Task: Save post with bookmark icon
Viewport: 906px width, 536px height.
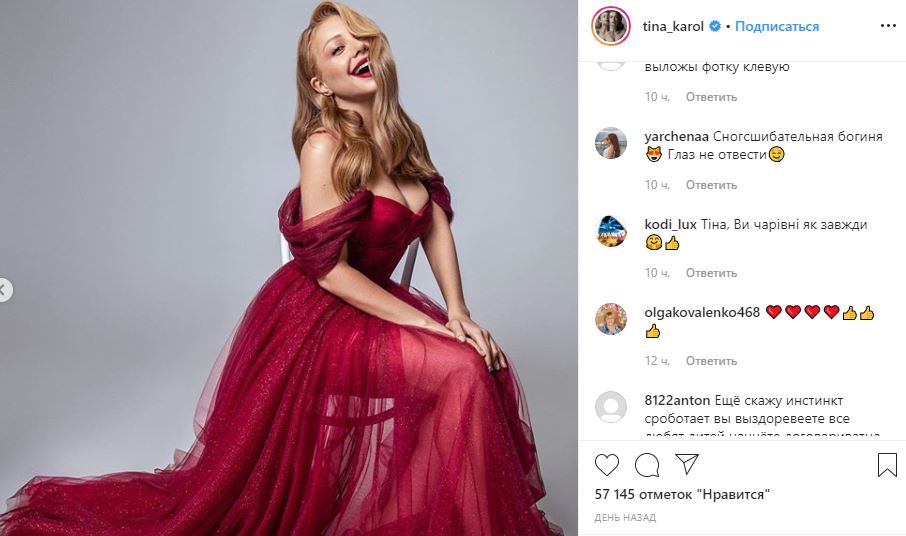Action: pos(887,465)
